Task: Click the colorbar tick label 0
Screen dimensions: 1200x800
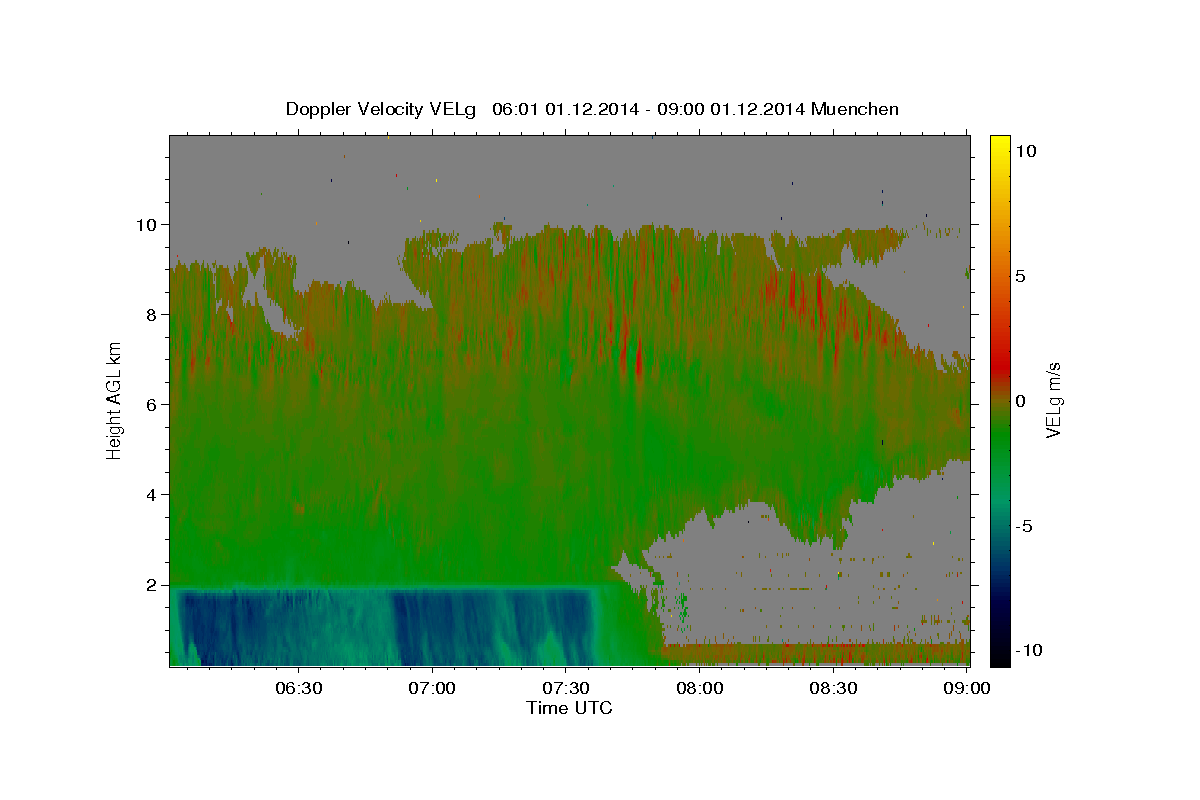Action: (1020, 401)
